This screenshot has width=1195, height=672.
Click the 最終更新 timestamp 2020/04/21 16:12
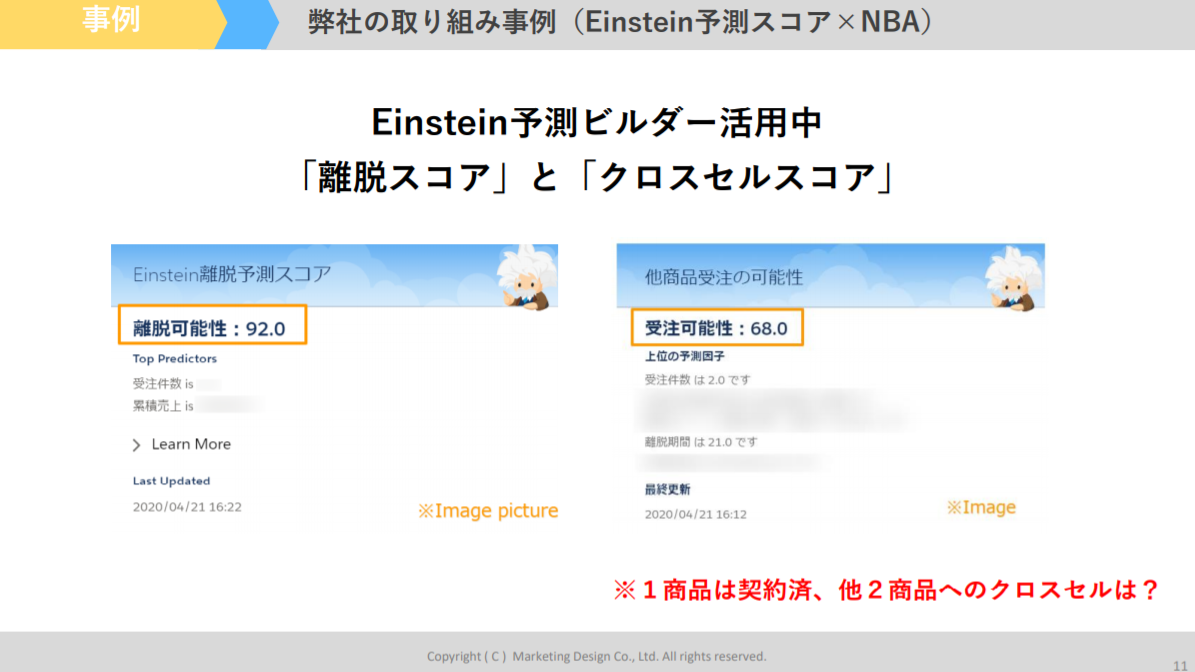point(695,514)
